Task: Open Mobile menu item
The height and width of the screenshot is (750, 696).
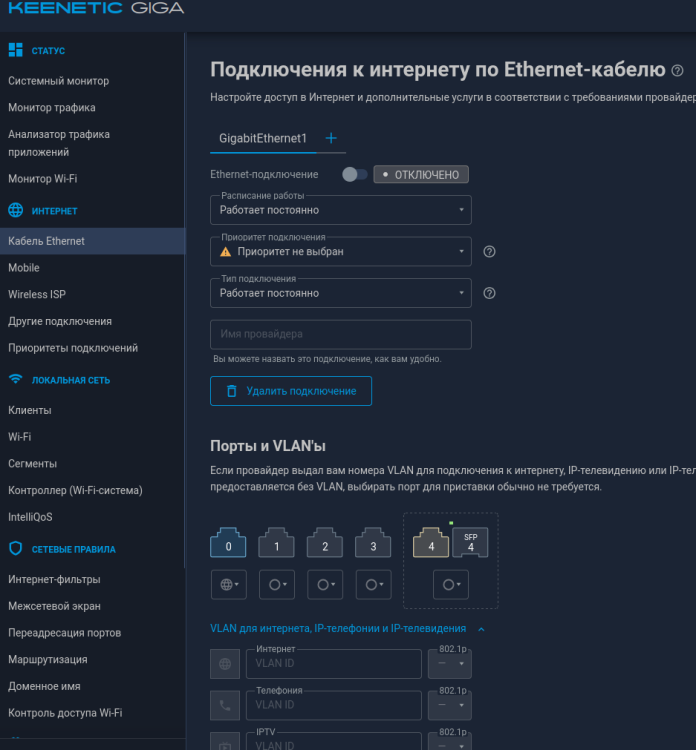Action: [x=23, y=268]
